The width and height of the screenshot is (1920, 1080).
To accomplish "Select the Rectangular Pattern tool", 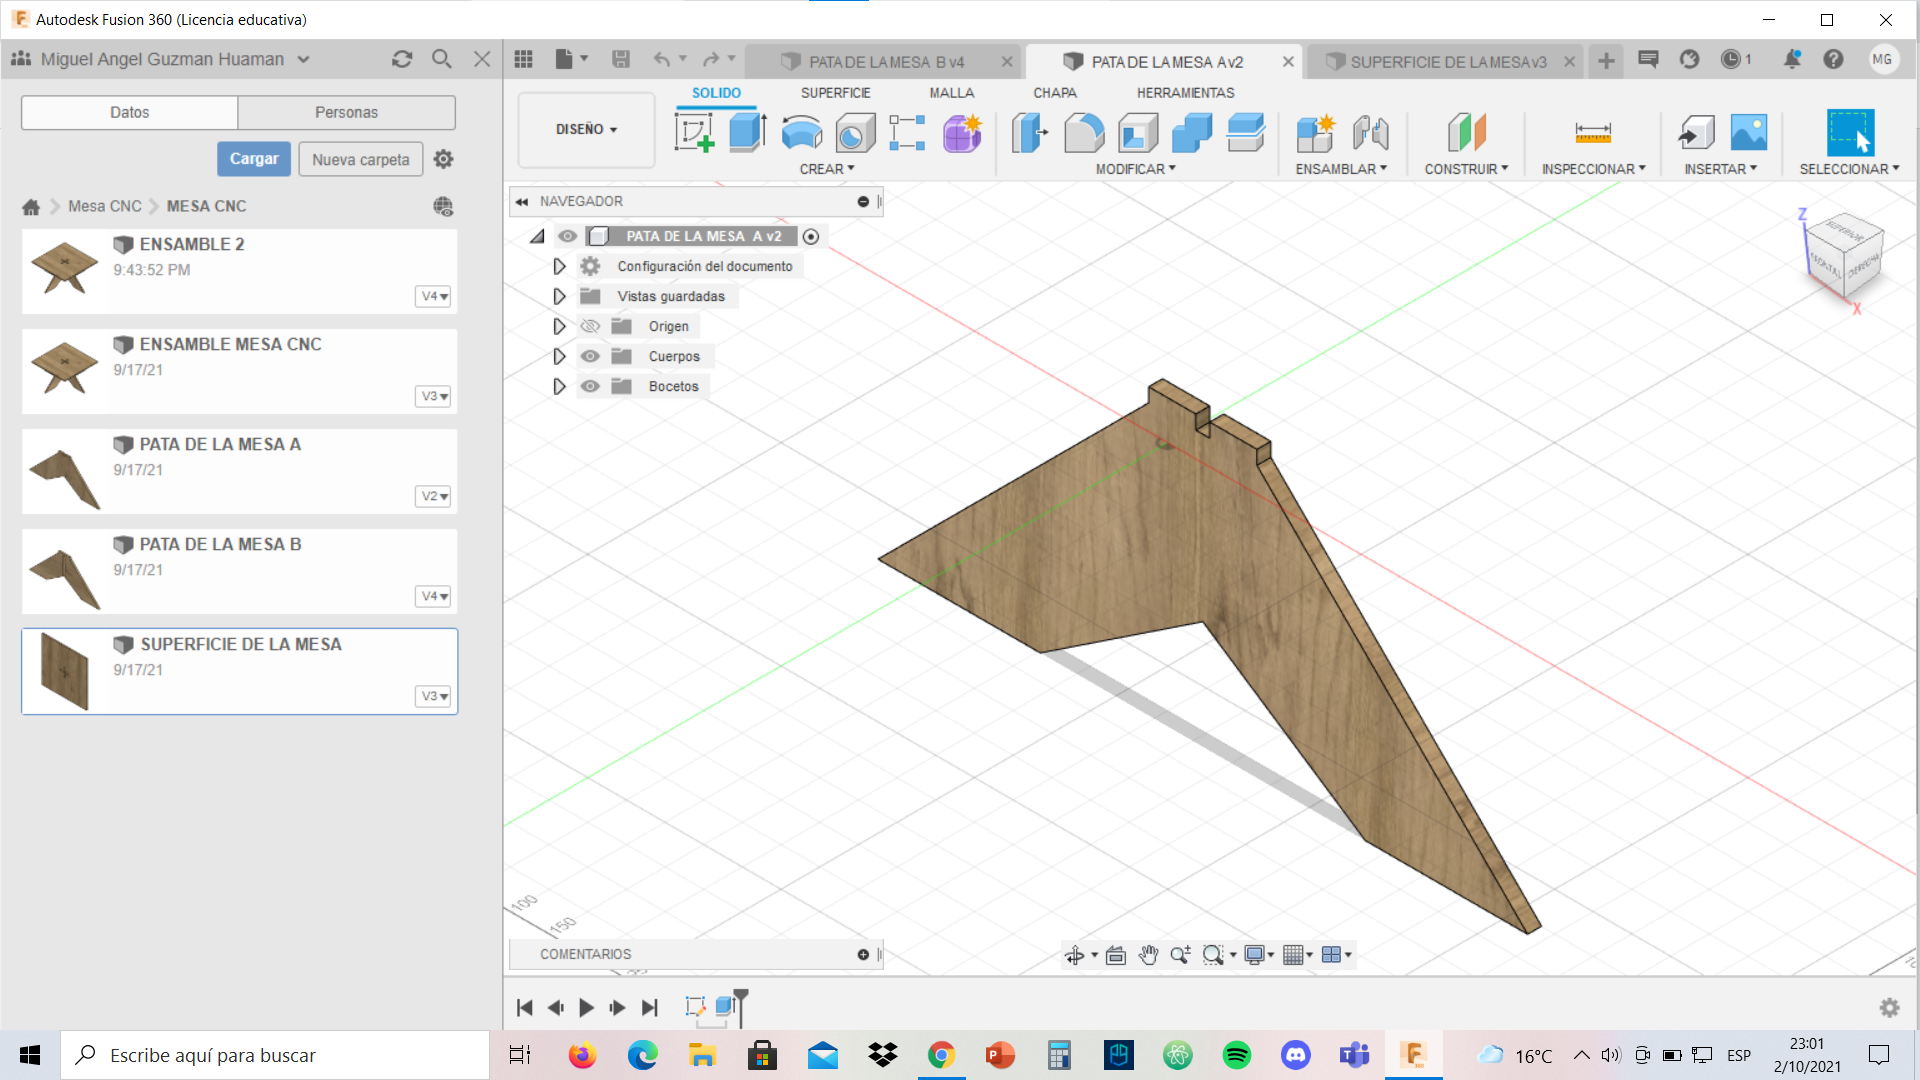I will click(x=907, y=132).
